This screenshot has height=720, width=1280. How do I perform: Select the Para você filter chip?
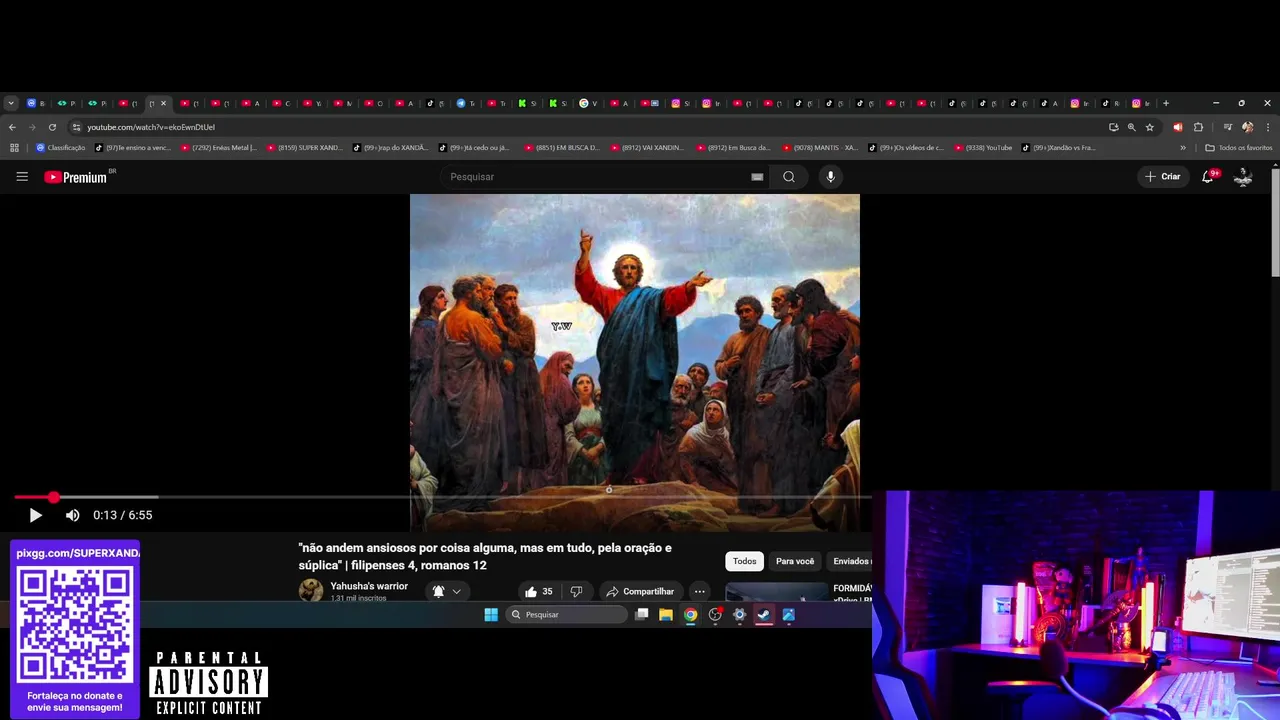pos(795,561)
